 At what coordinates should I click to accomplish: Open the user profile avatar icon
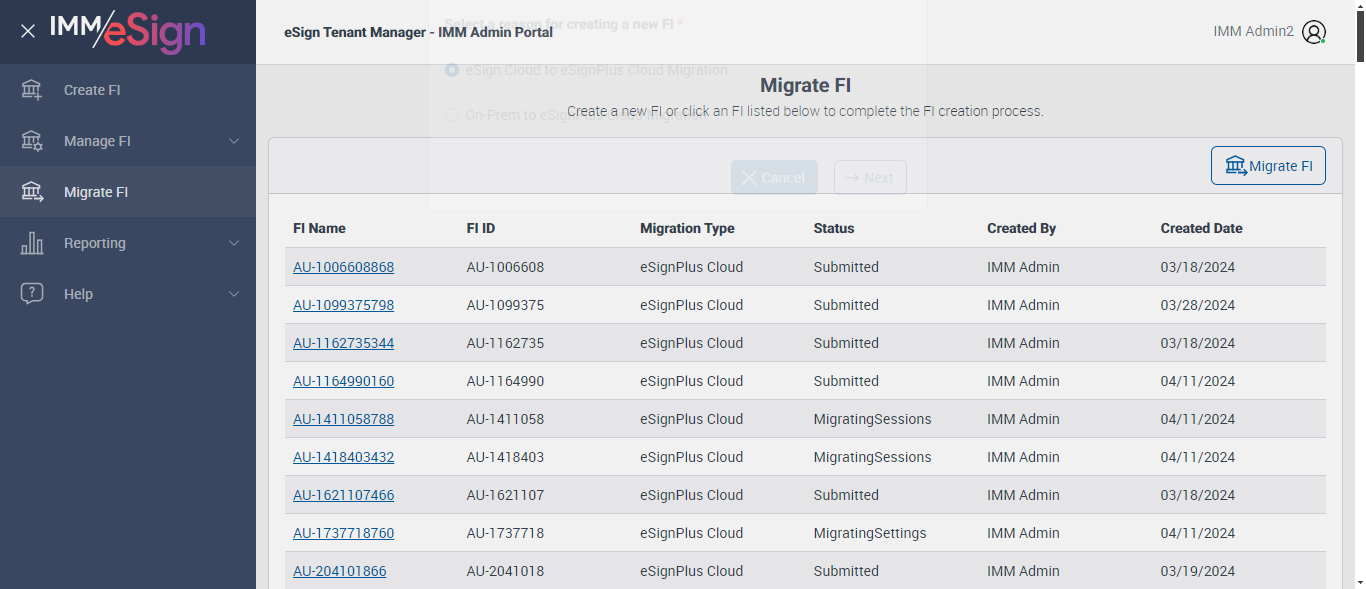tap(1314, 32)
